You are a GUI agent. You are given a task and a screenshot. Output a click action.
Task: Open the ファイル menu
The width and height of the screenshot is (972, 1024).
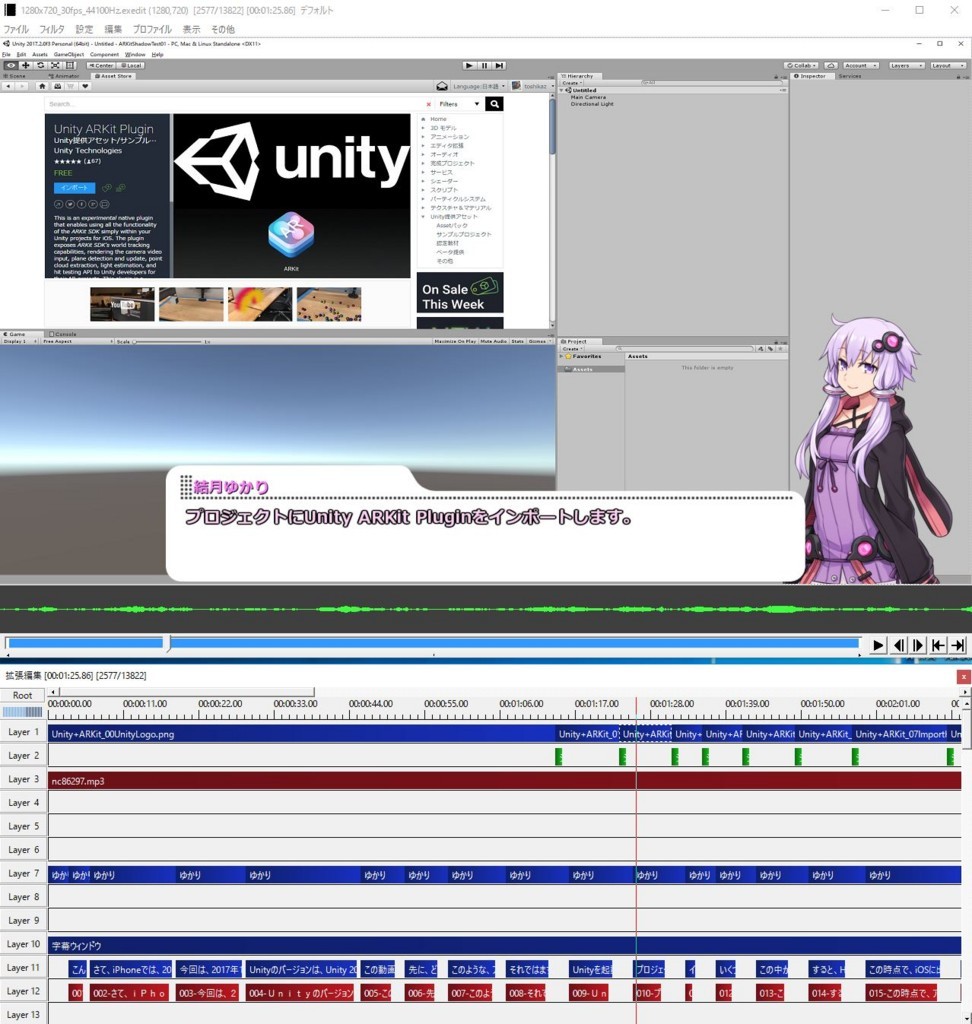[16, 29]
